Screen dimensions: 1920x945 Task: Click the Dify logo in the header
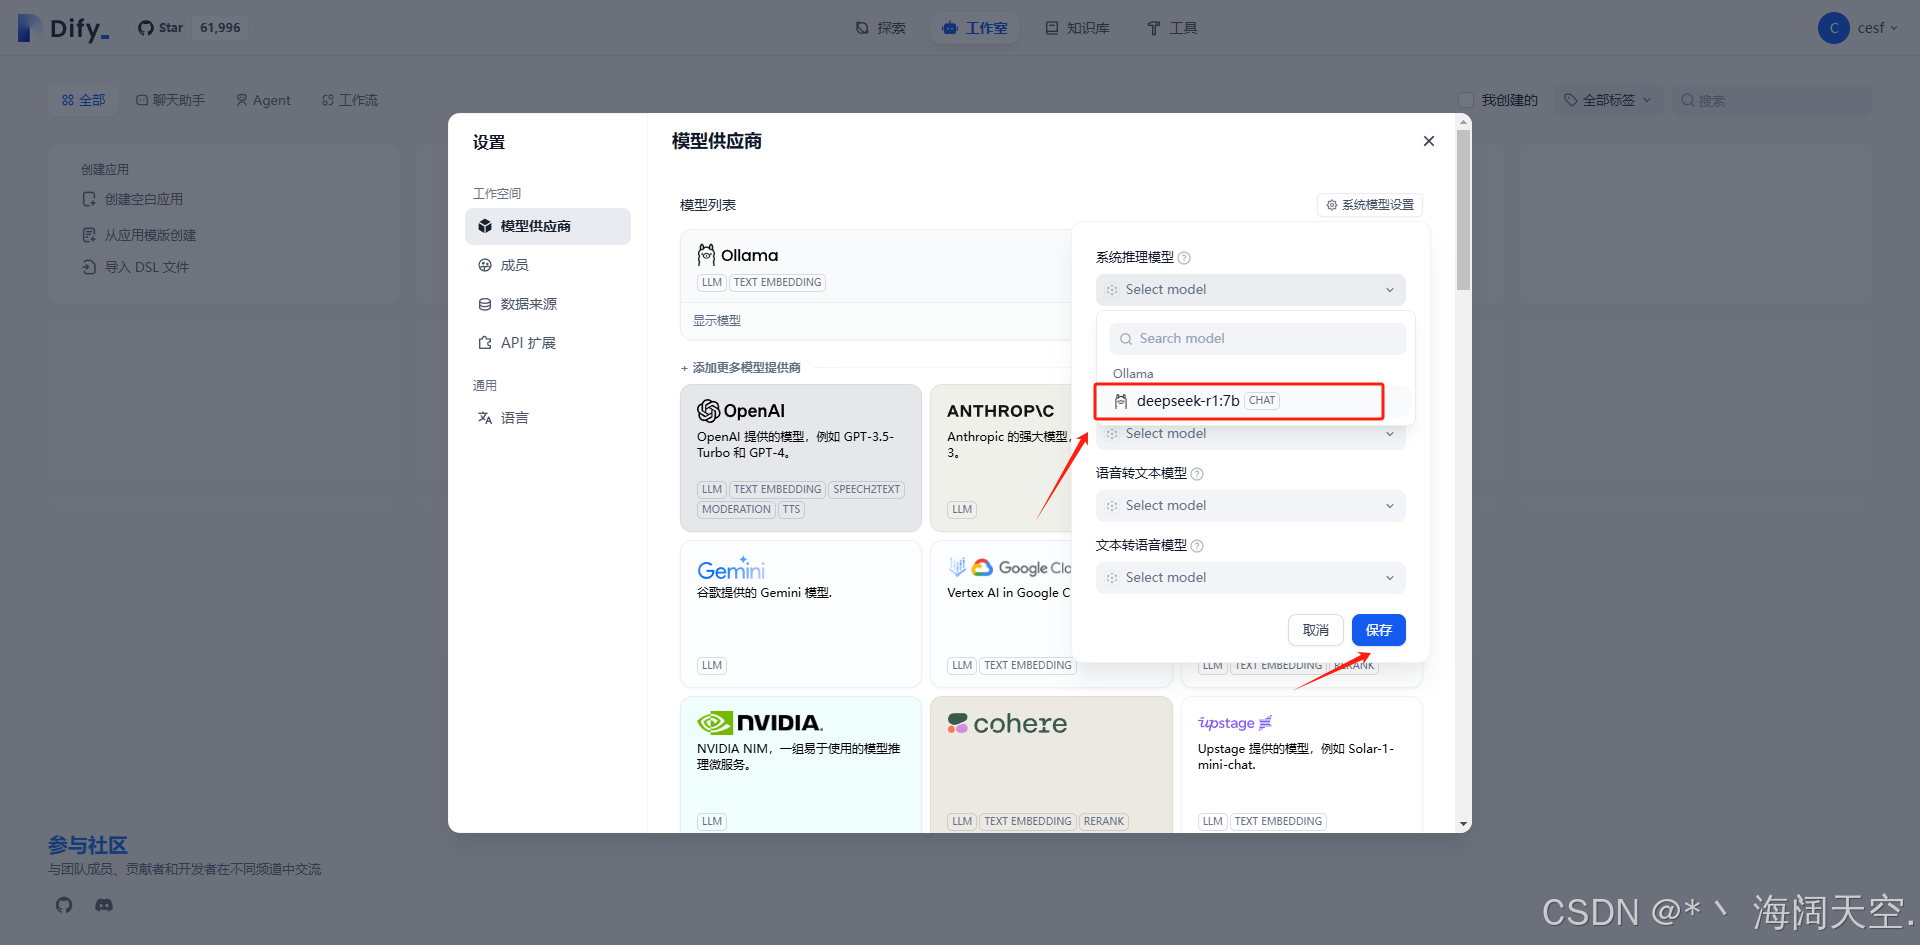point(63,28)
